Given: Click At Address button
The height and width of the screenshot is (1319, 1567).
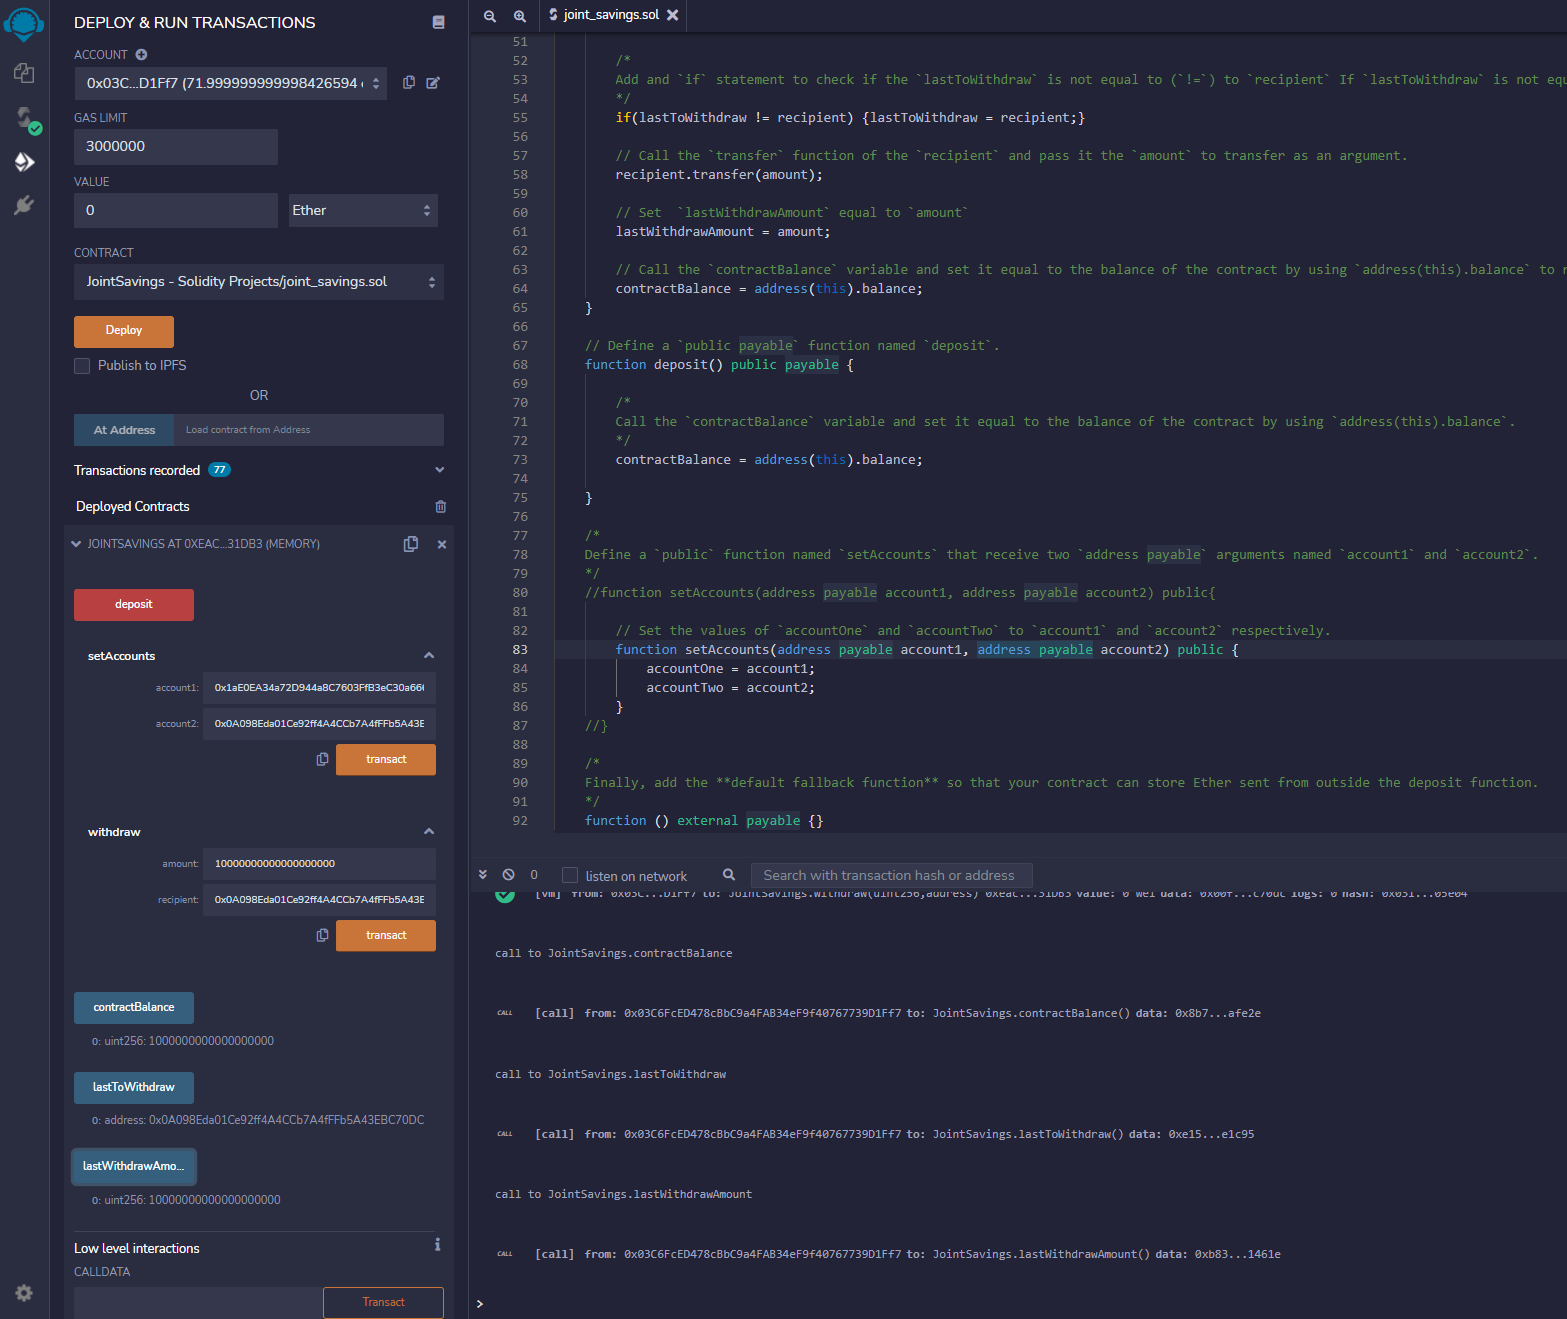Looking at the screenshot, I should 124,430.
